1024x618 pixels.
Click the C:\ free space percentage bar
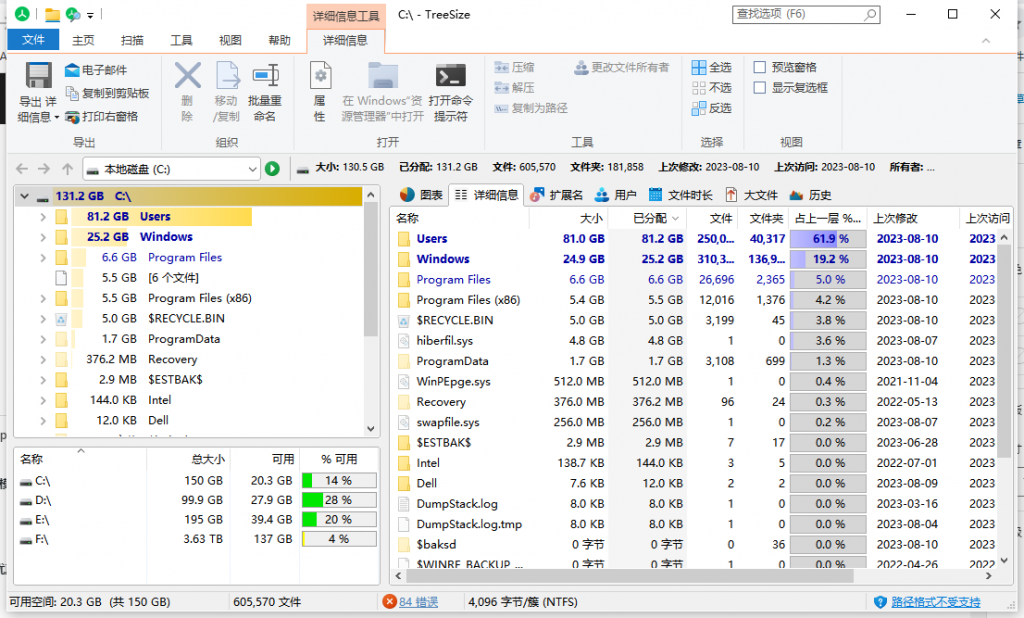(328, 479)
